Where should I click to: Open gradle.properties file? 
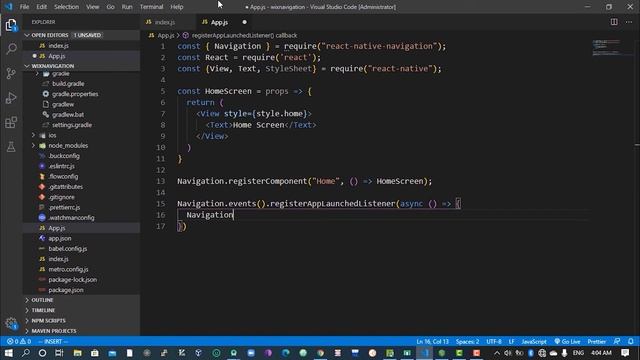point(75,94)
